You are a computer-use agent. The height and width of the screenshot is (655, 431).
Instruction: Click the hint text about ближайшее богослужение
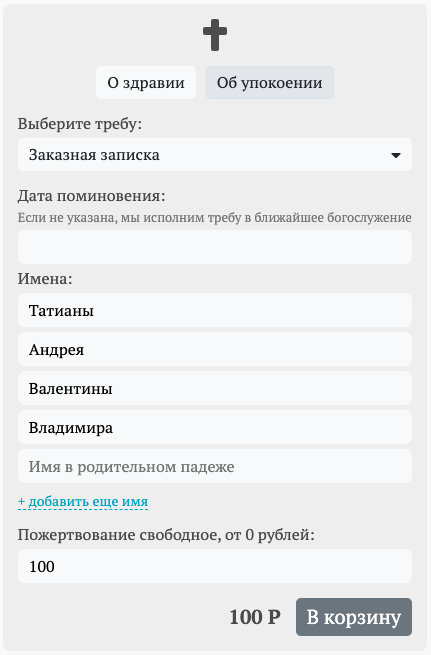pyautogui.click(x=215, y=218)
